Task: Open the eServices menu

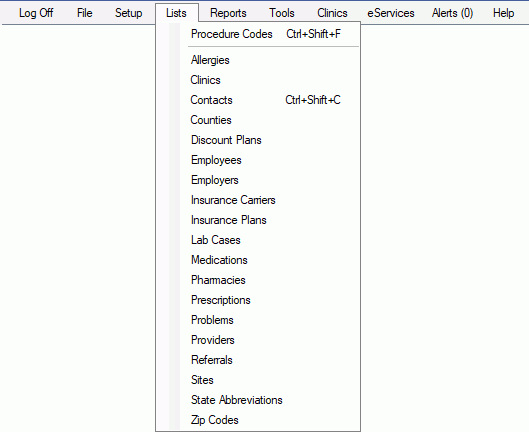Action: pyautogui.click(x=391, y=13)
